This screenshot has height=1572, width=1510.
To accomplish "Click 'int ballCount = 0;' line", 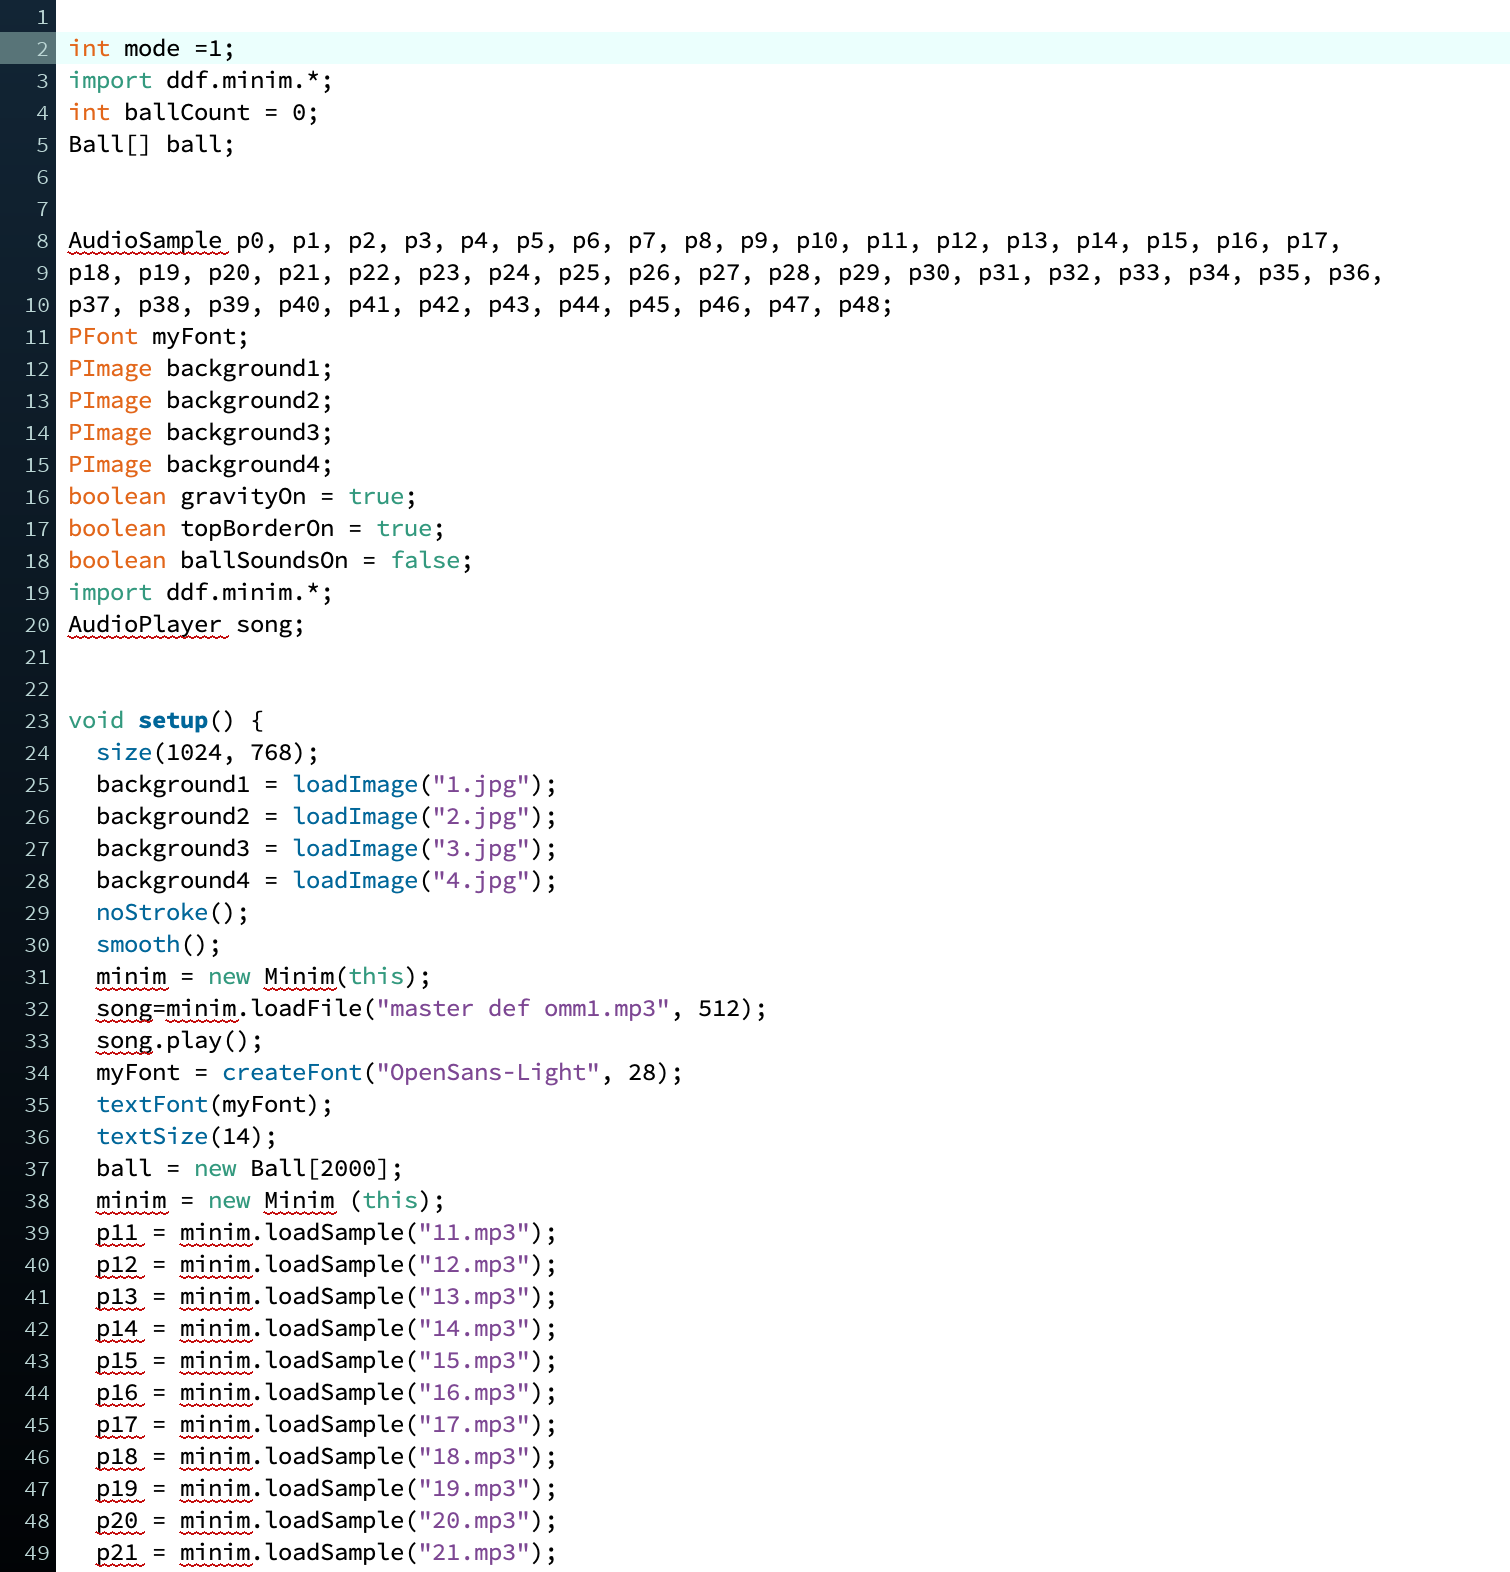I will [x=193, y=112].
